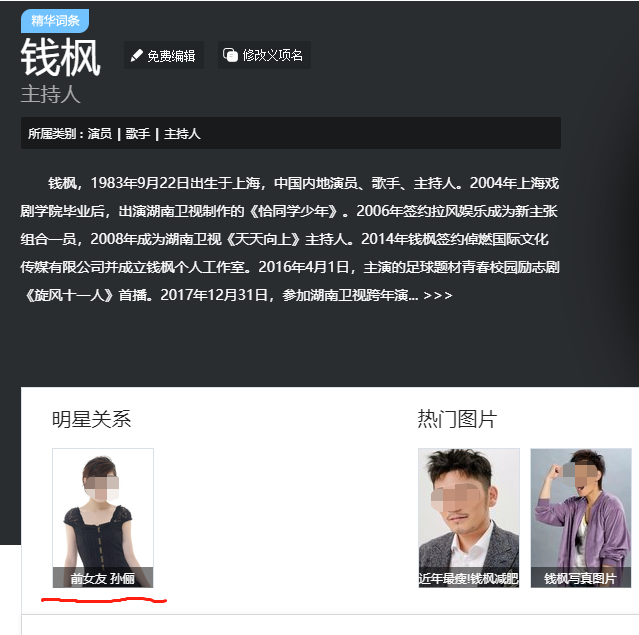Click the 明星关系 section heading

click(x=92, y=419)
